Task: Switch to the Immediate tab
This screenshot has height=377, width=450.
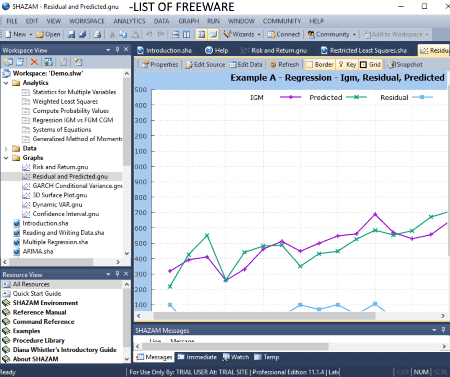Action: pos(197,357)
